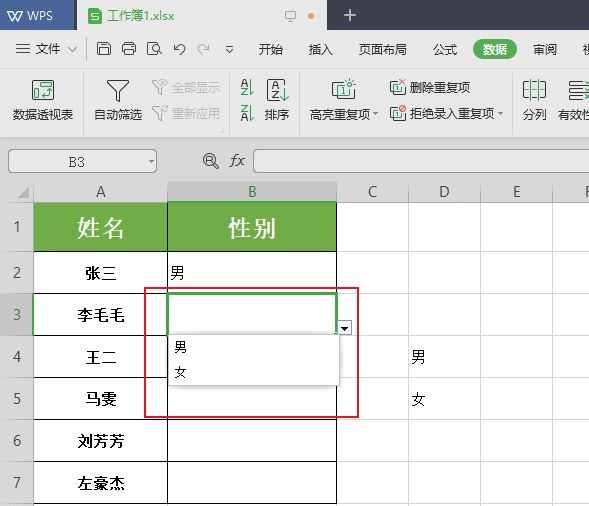Click the 排序 custom sort icon
The height and width of the screenshot is (506, 589).
[277, 90]
